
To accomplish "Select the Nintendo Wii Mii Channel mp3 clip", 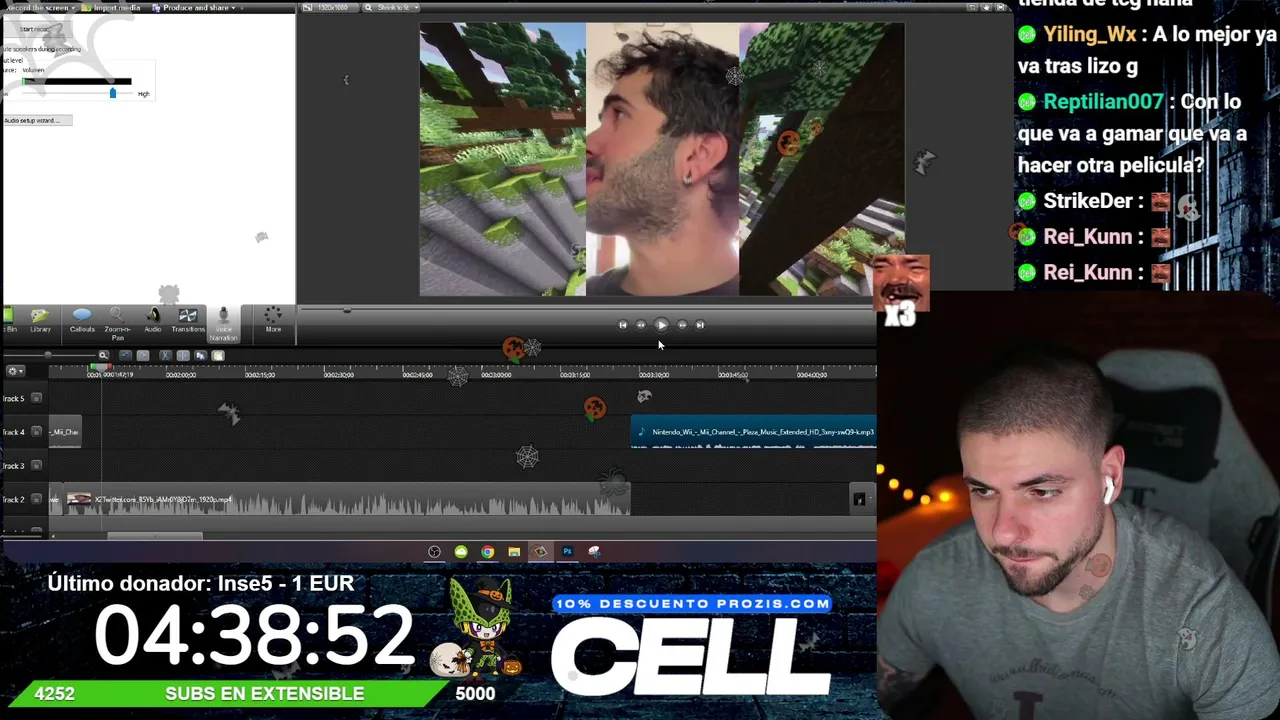I will pyautogui.click(x=754, y=432).
